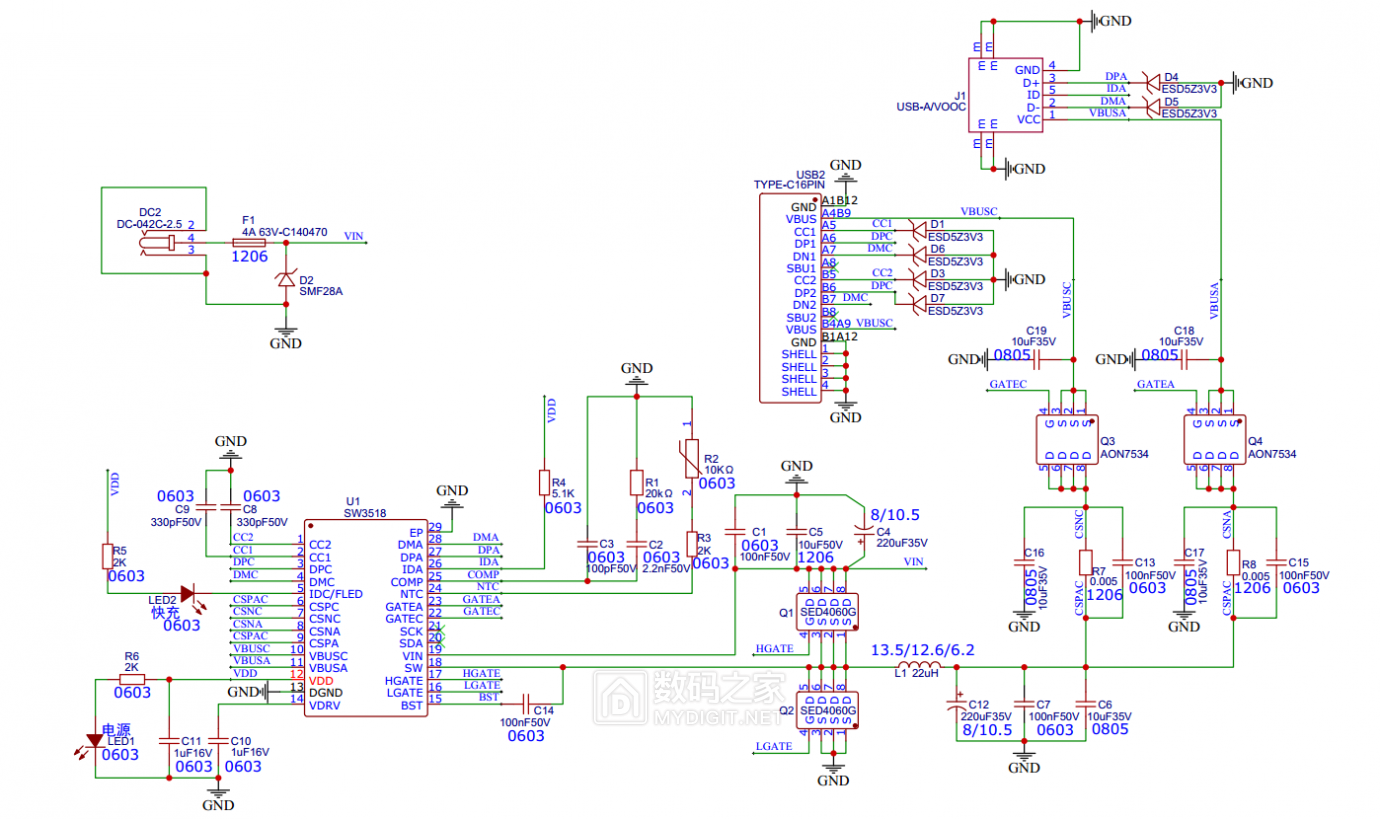
Task: Click the C18 capacitor symbol
Action: coord(1184,359)
